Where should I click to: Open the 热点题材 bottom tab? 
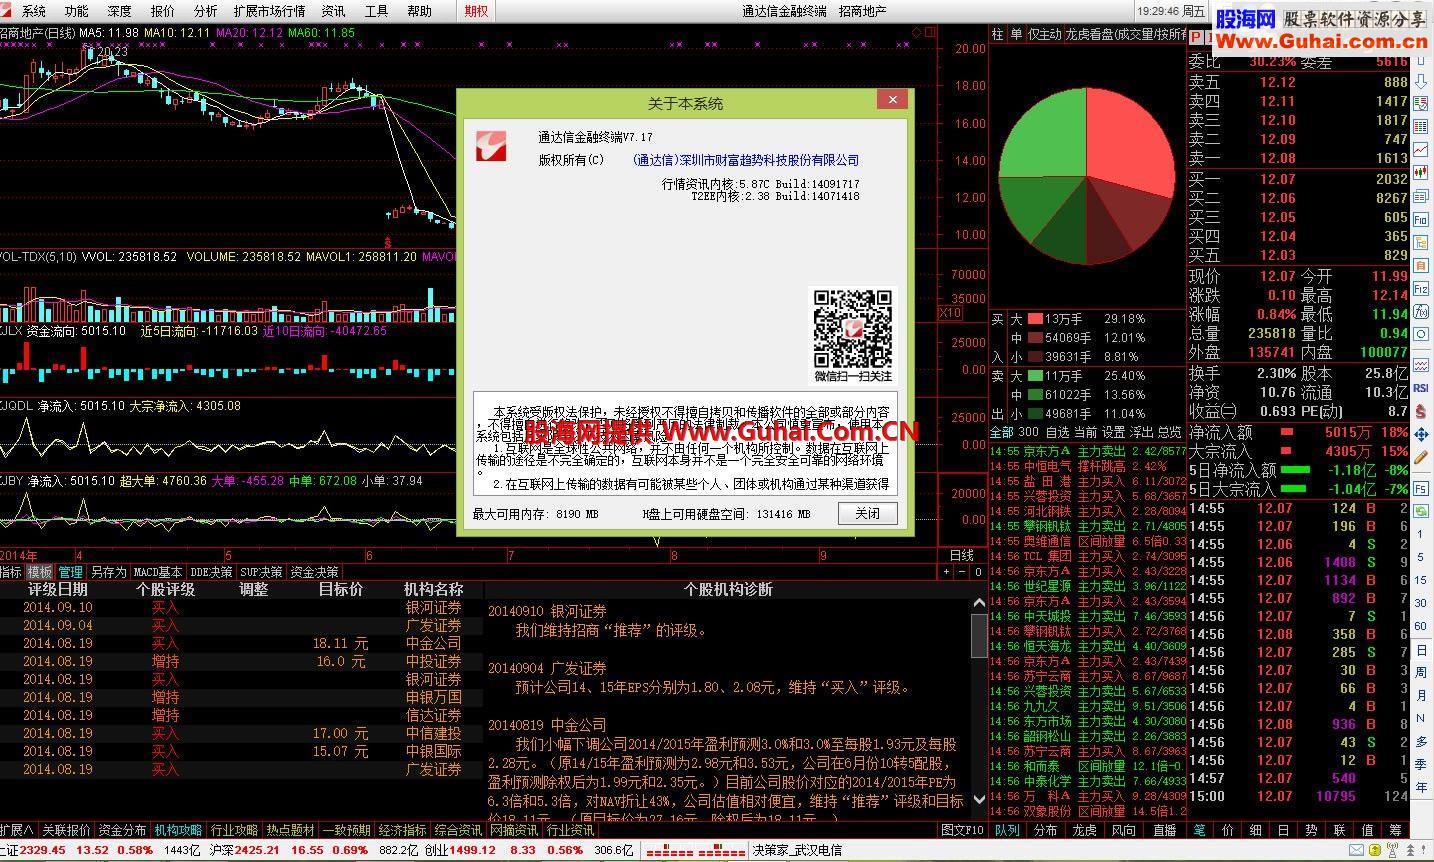[290, 830]
